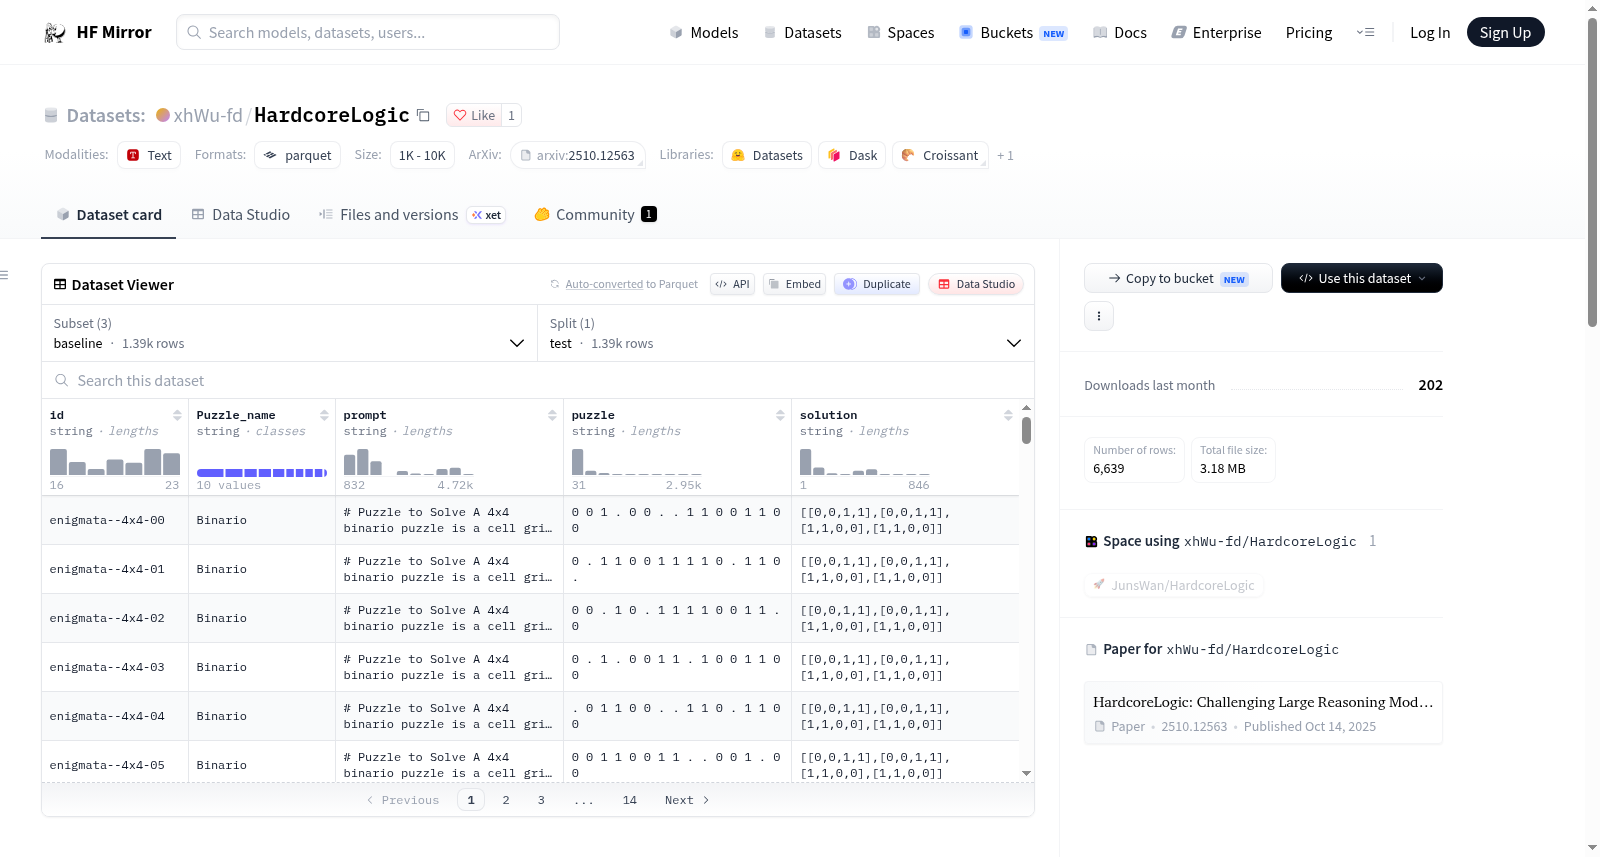
Task: Sort by the id column arrows
Action: (x=177, y=415)
